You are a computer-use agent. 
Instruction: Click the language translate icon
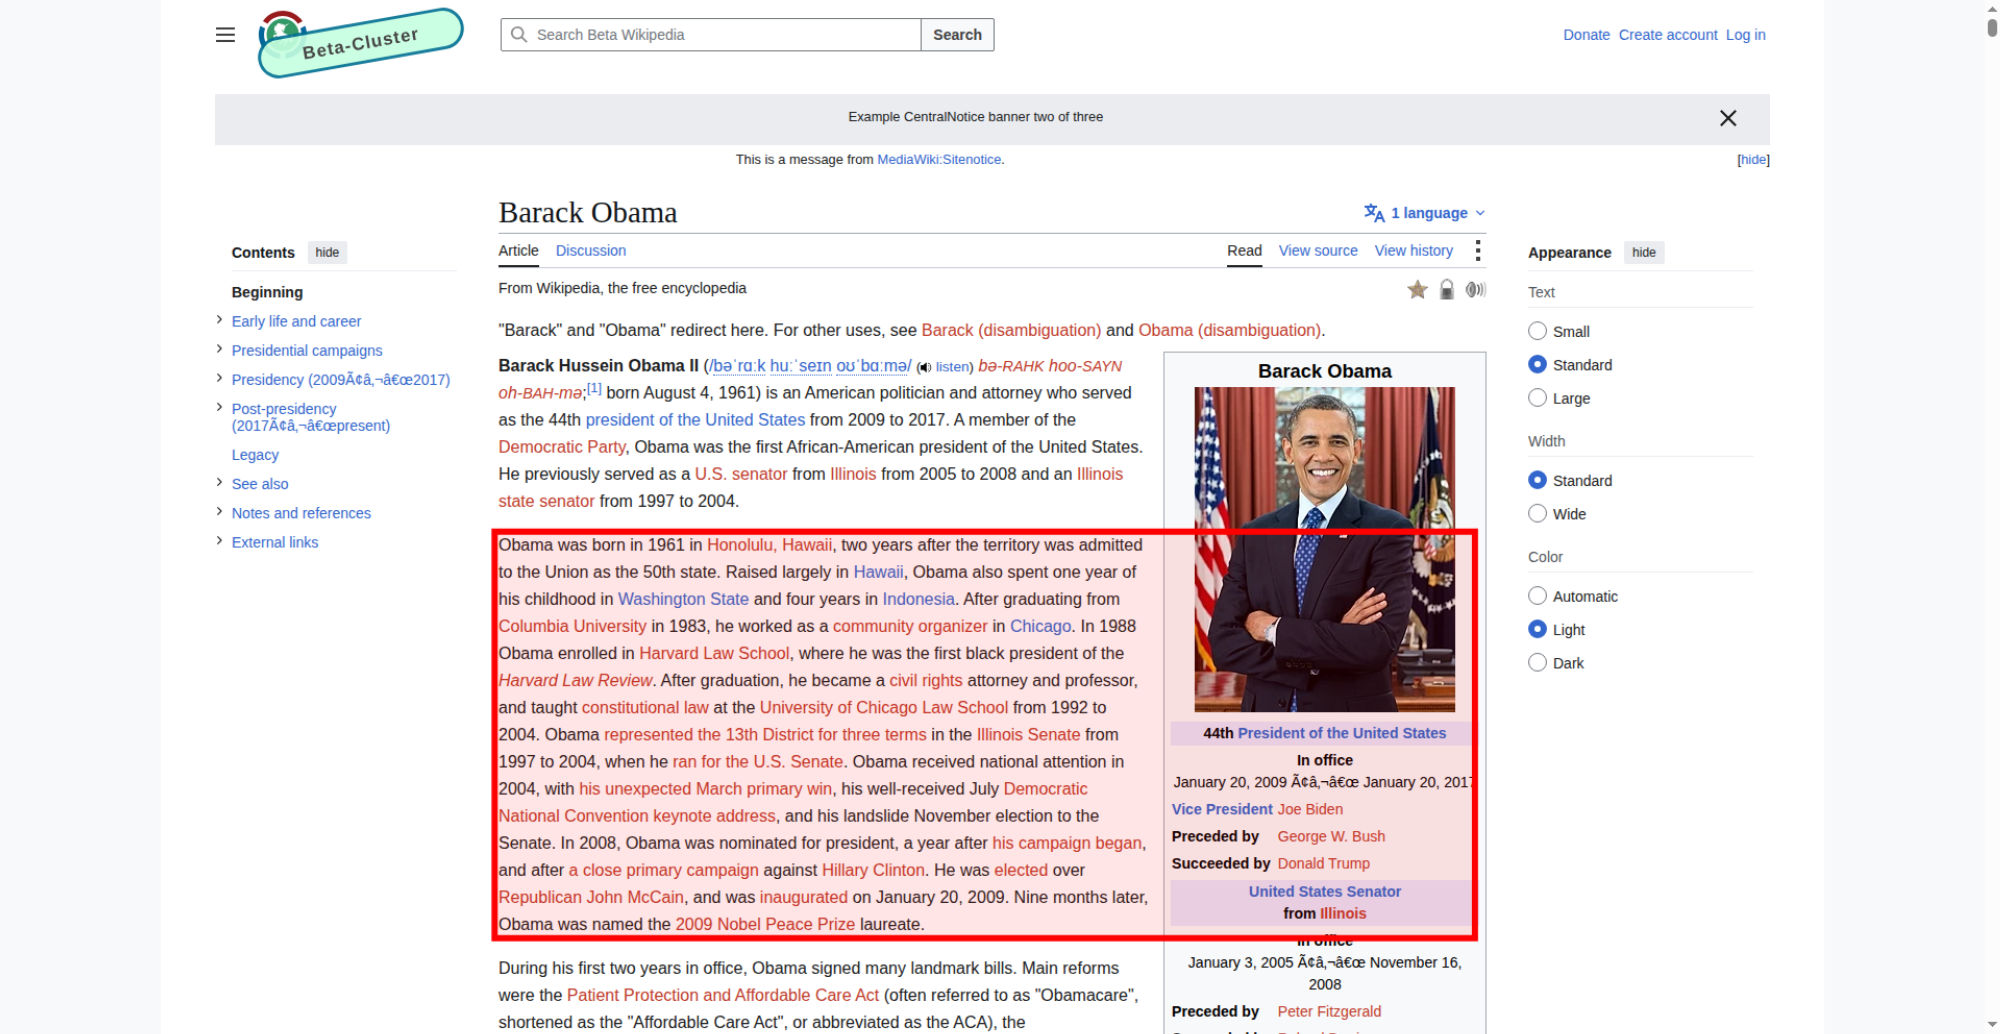point(1374,213)
